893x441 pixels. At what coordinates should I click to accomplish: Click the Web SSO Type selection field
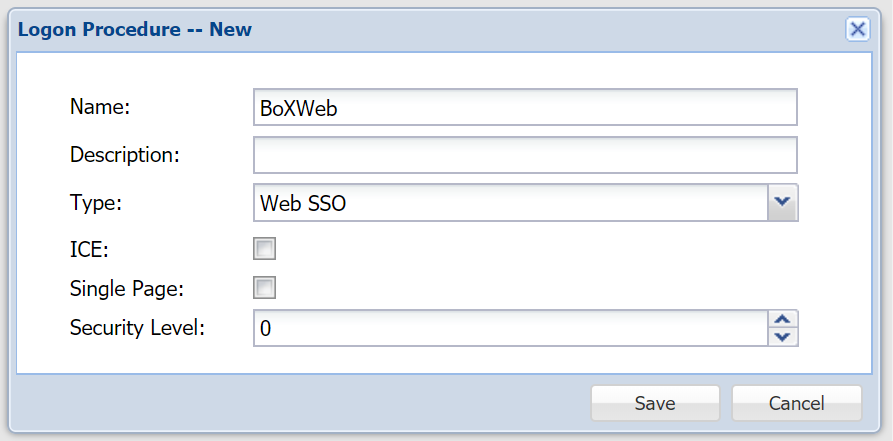510,203
